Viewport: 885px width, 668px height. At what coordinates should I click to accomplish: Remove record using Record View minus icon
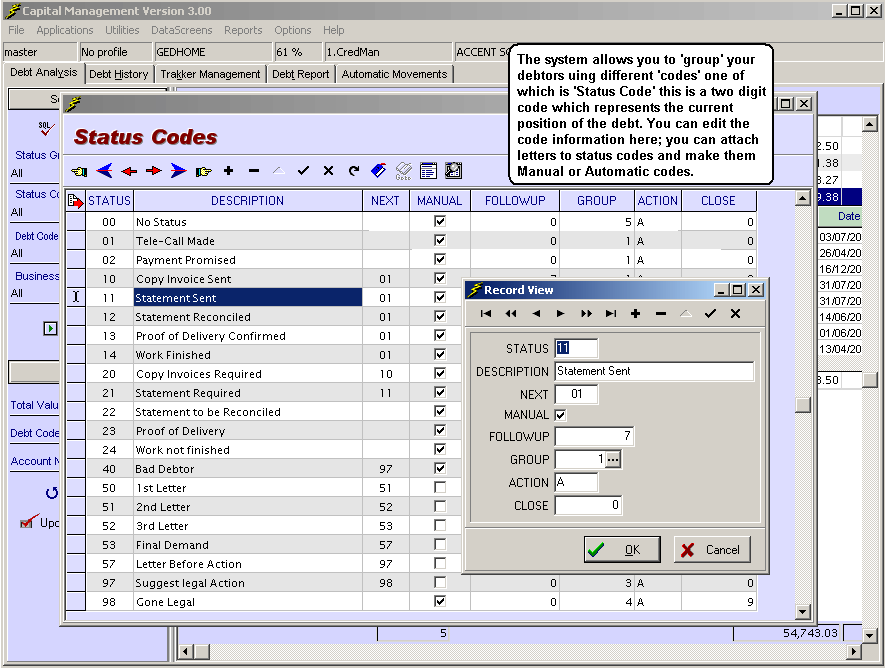(x=661, y=314)
